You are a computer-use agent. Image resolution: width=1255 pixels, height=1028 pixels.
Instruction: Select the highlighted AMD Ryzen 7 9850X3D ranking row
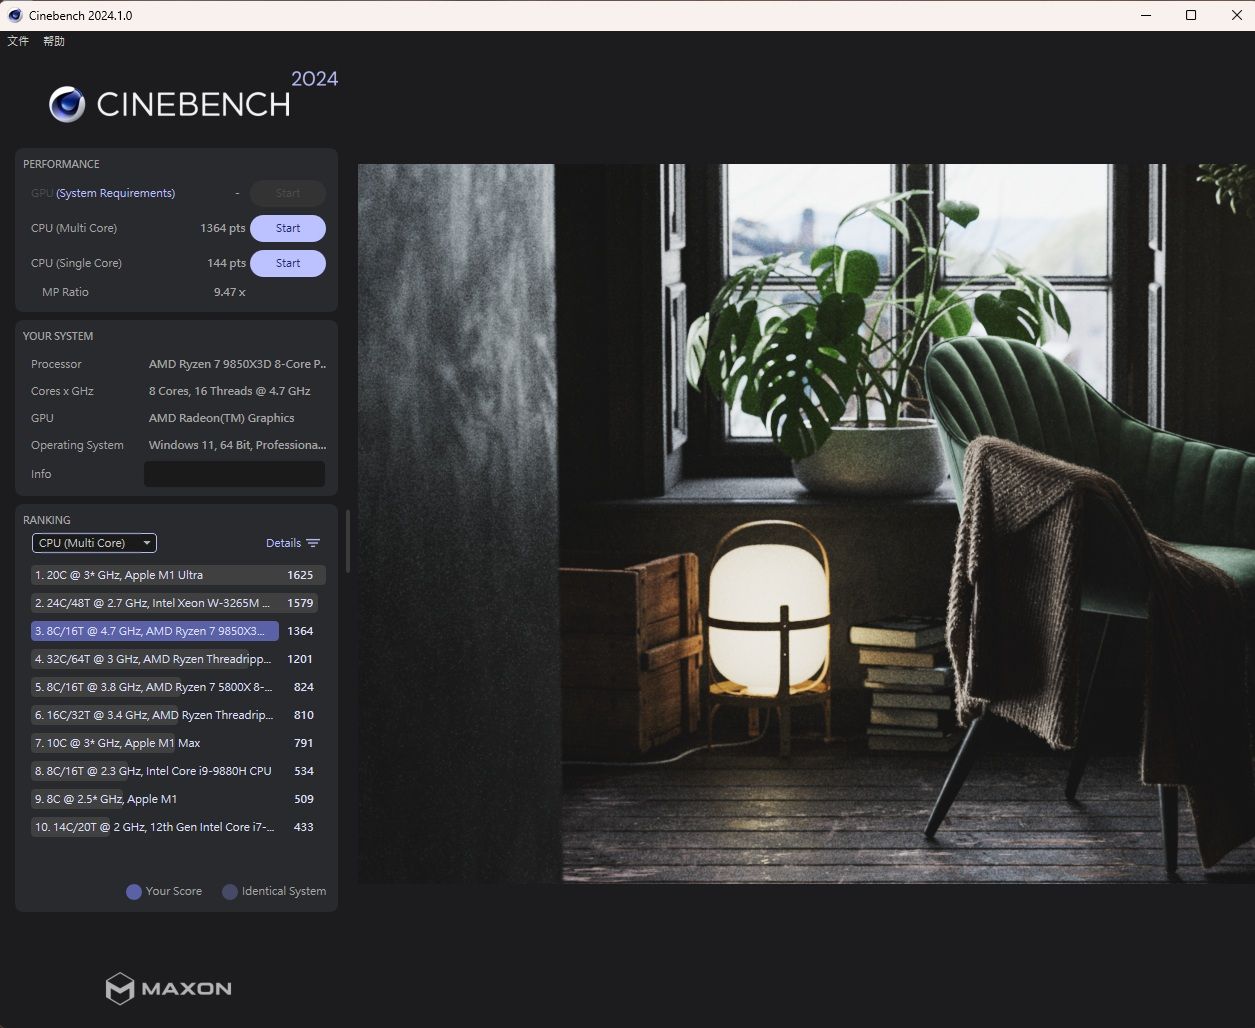[177, 631]
